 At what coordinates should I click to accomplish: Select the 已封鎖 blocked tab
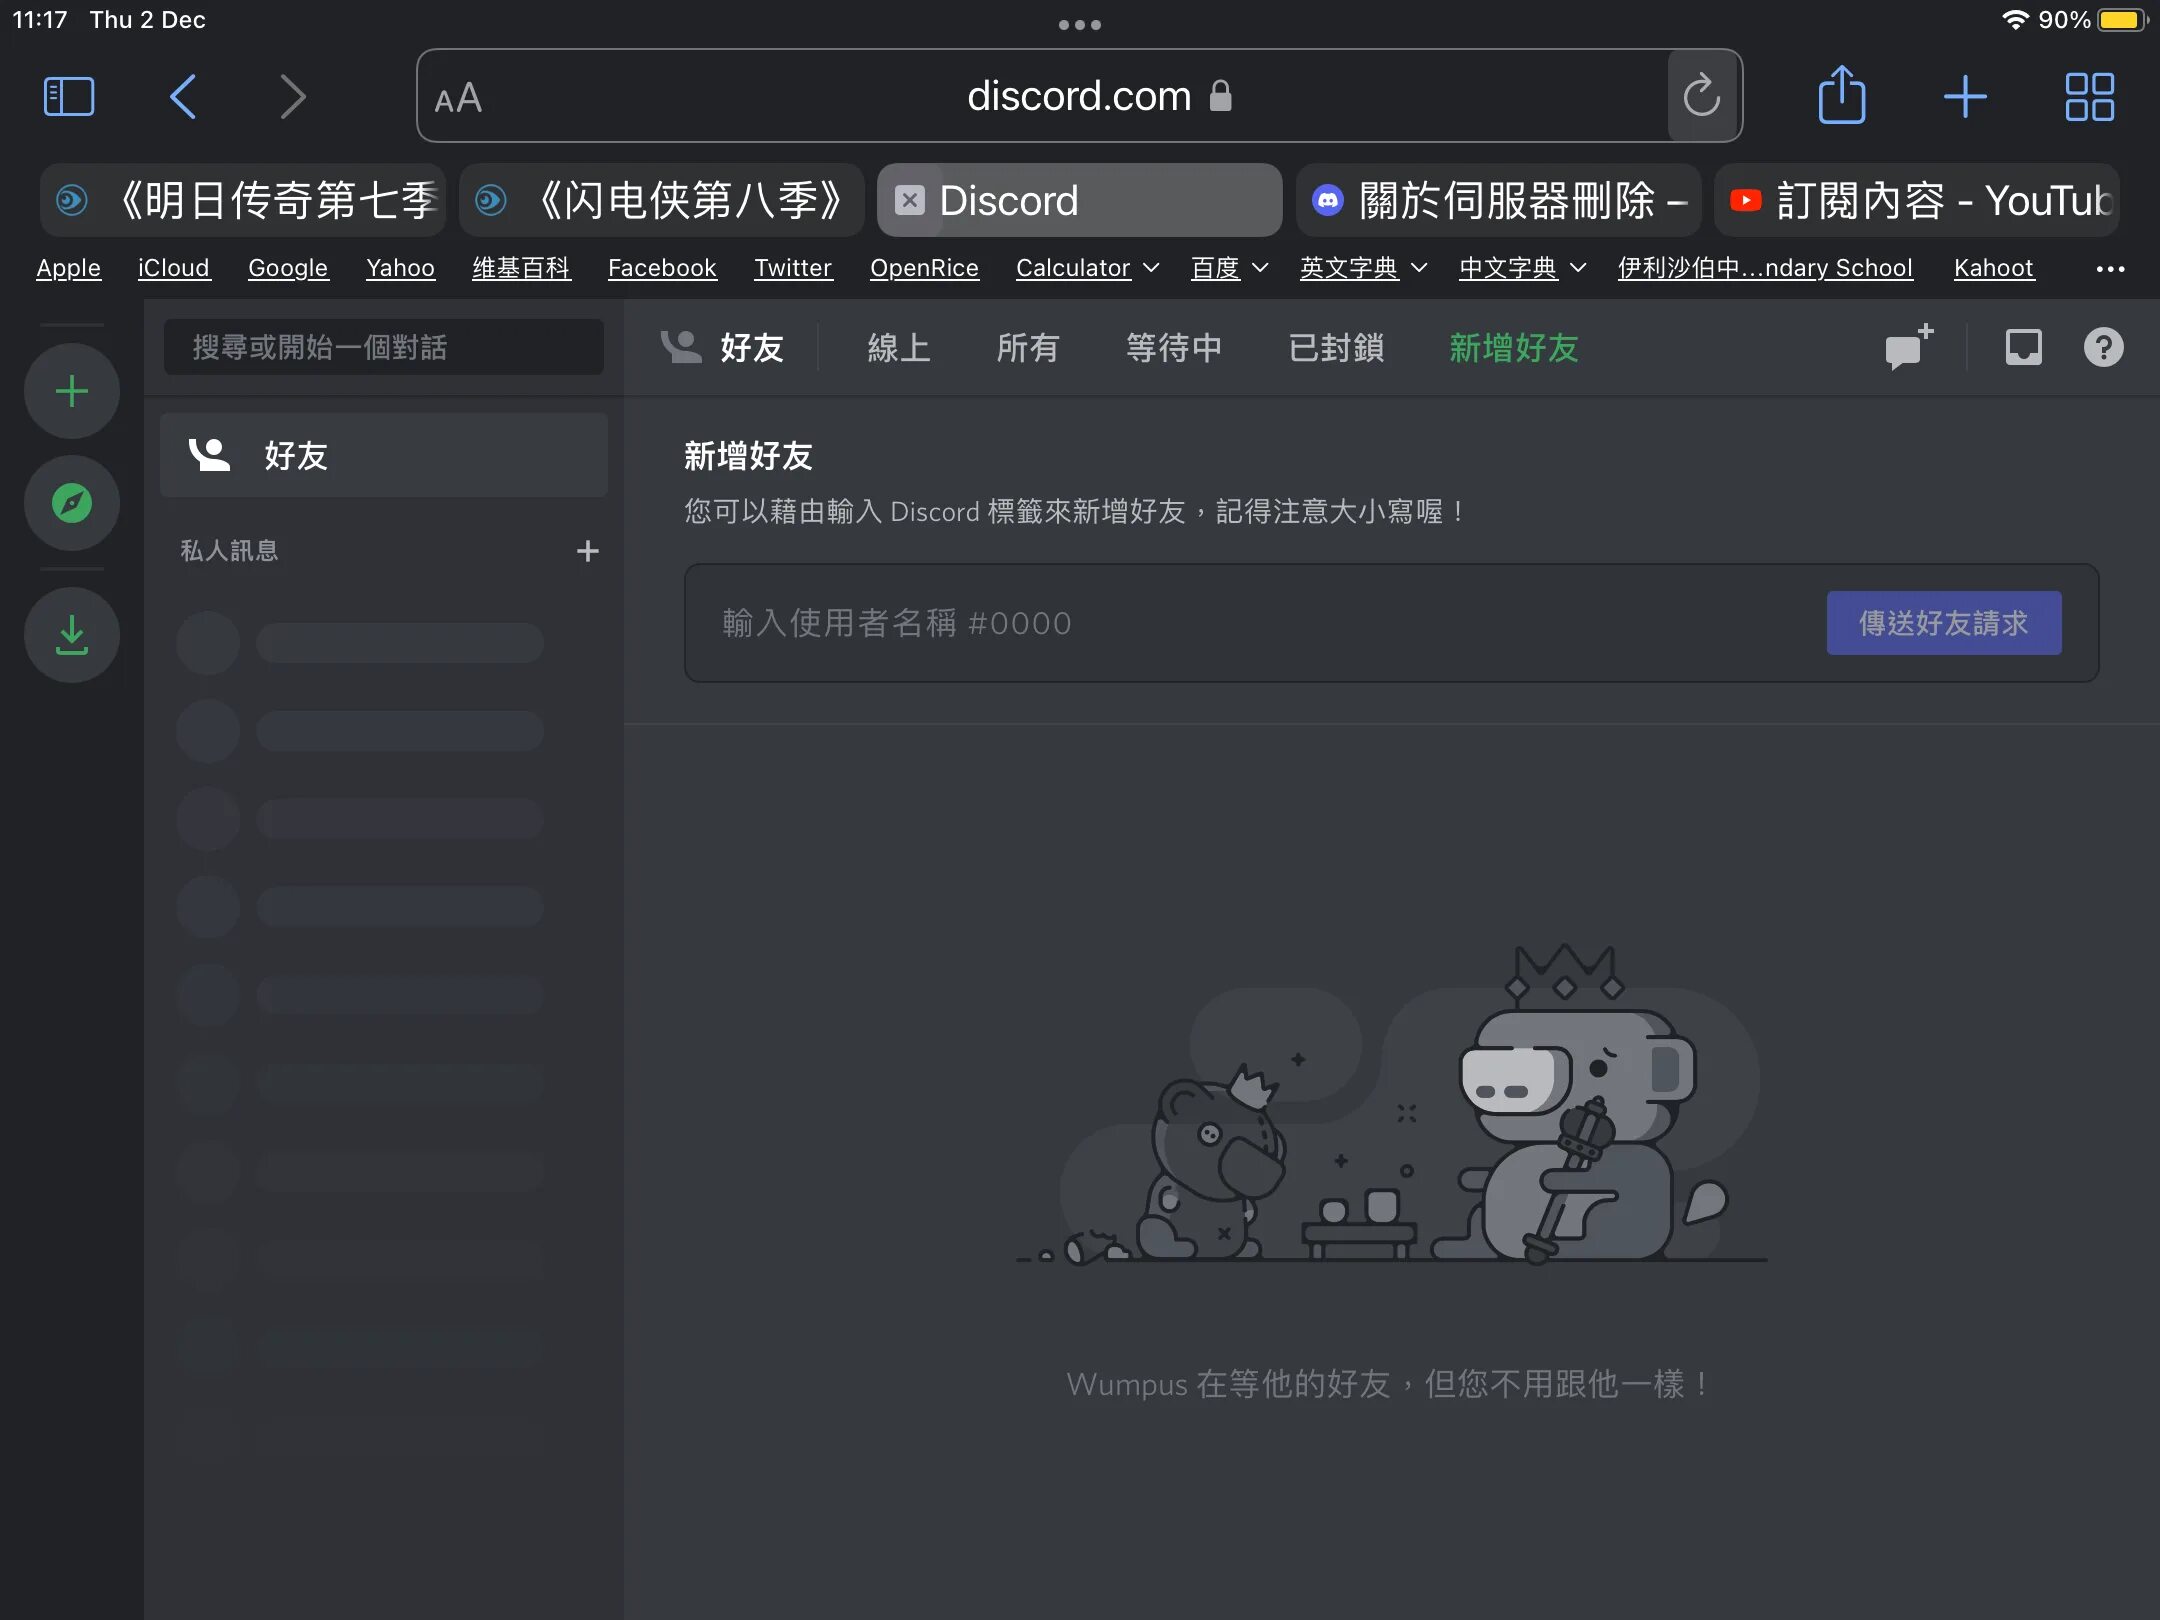point(1336,348)
